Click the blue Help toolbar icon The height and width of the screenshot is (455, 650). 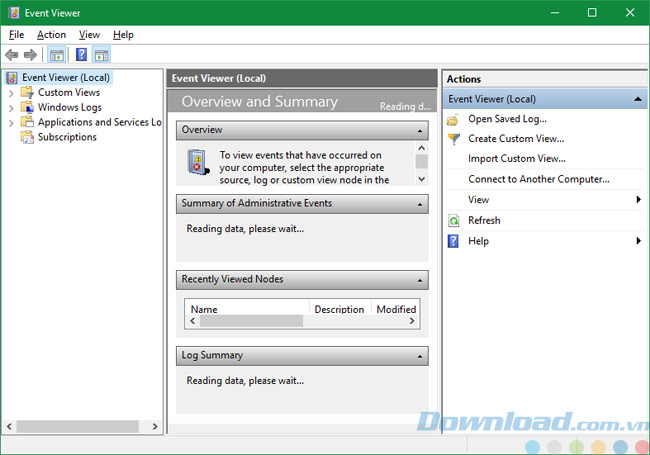click(81, 55)
